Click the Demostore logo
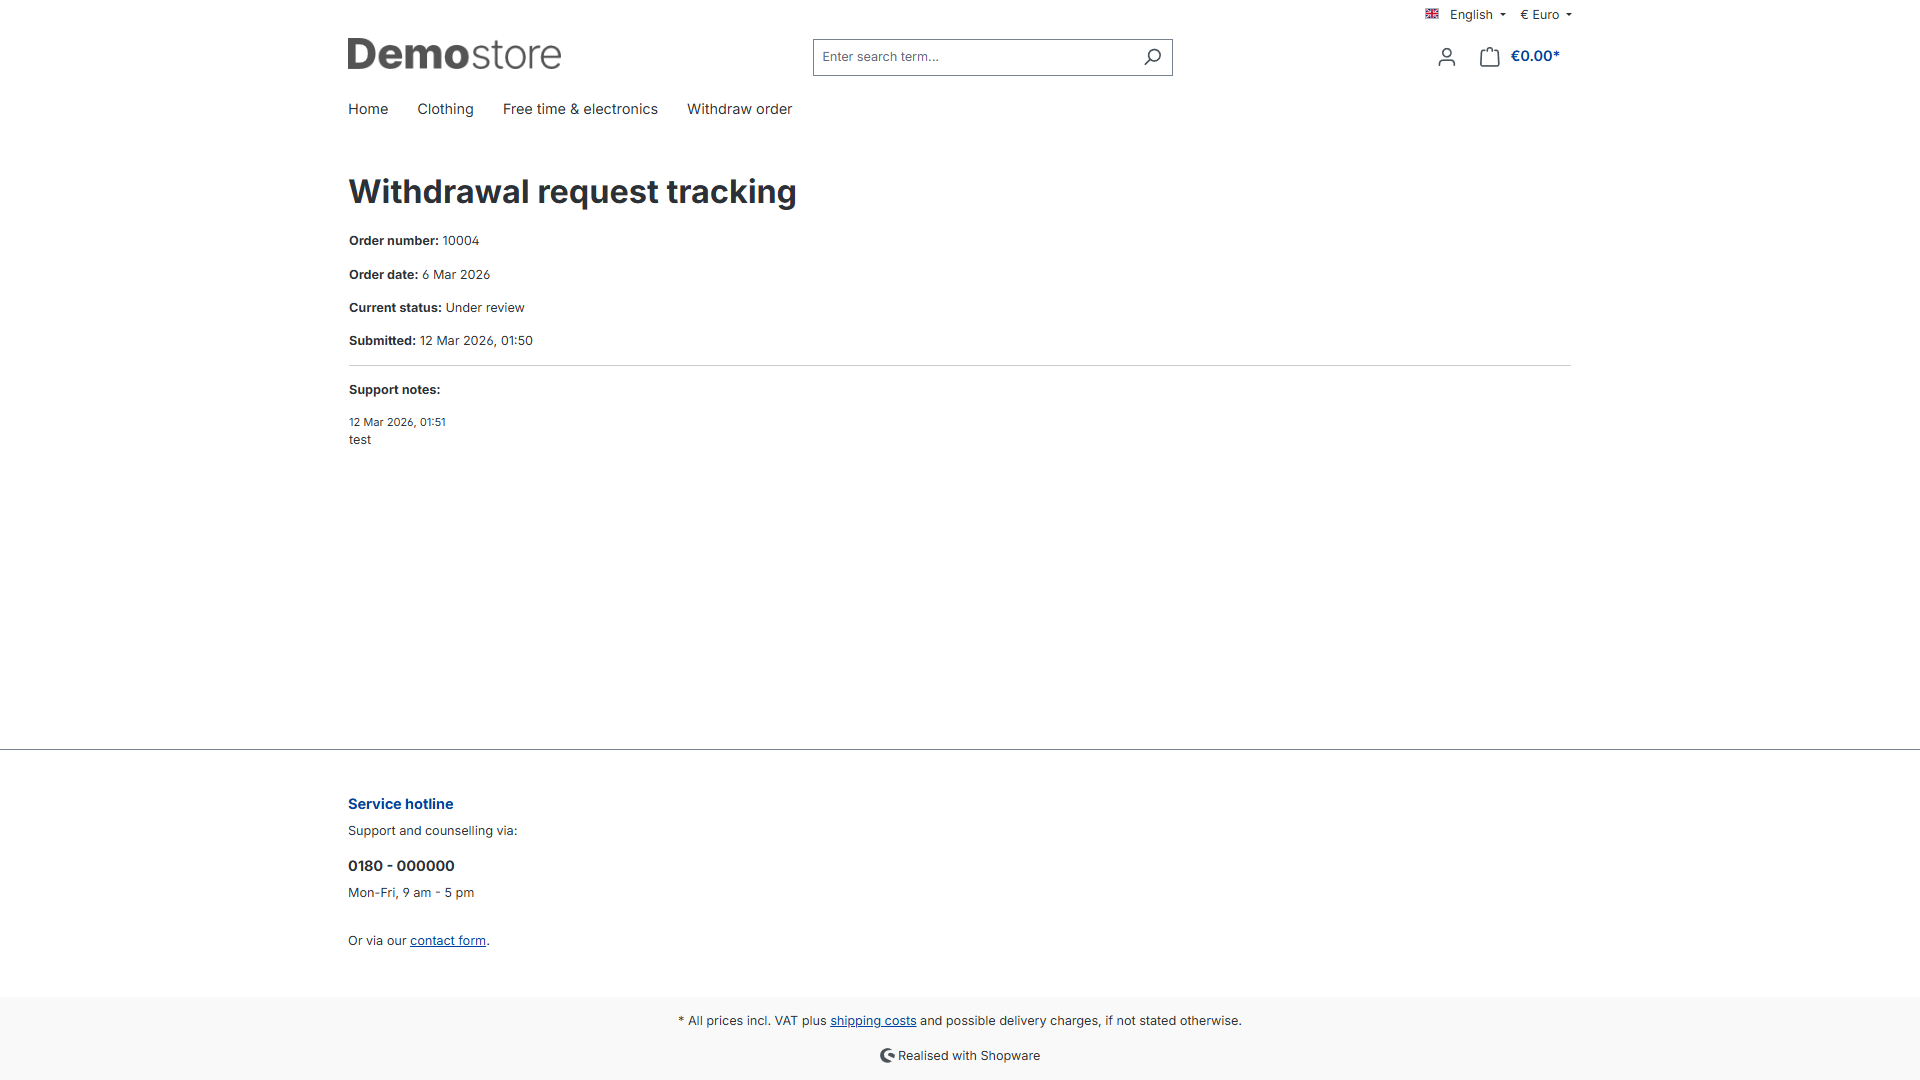This screenshot has height=1080, width=1920. (x=454, y=54)
